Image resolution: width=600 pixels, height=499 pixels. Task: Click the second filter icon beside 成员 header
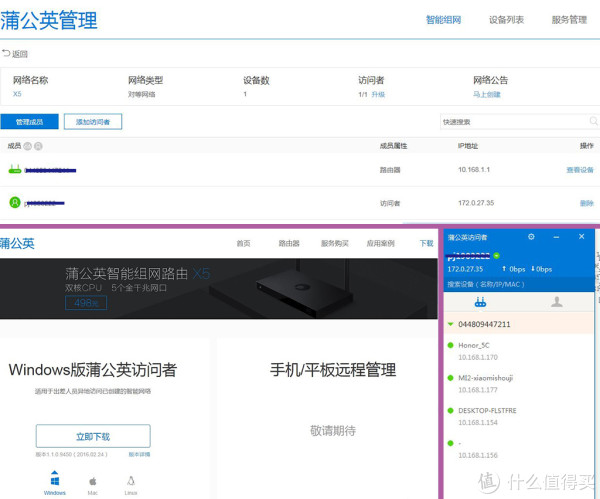coord(38,146)
